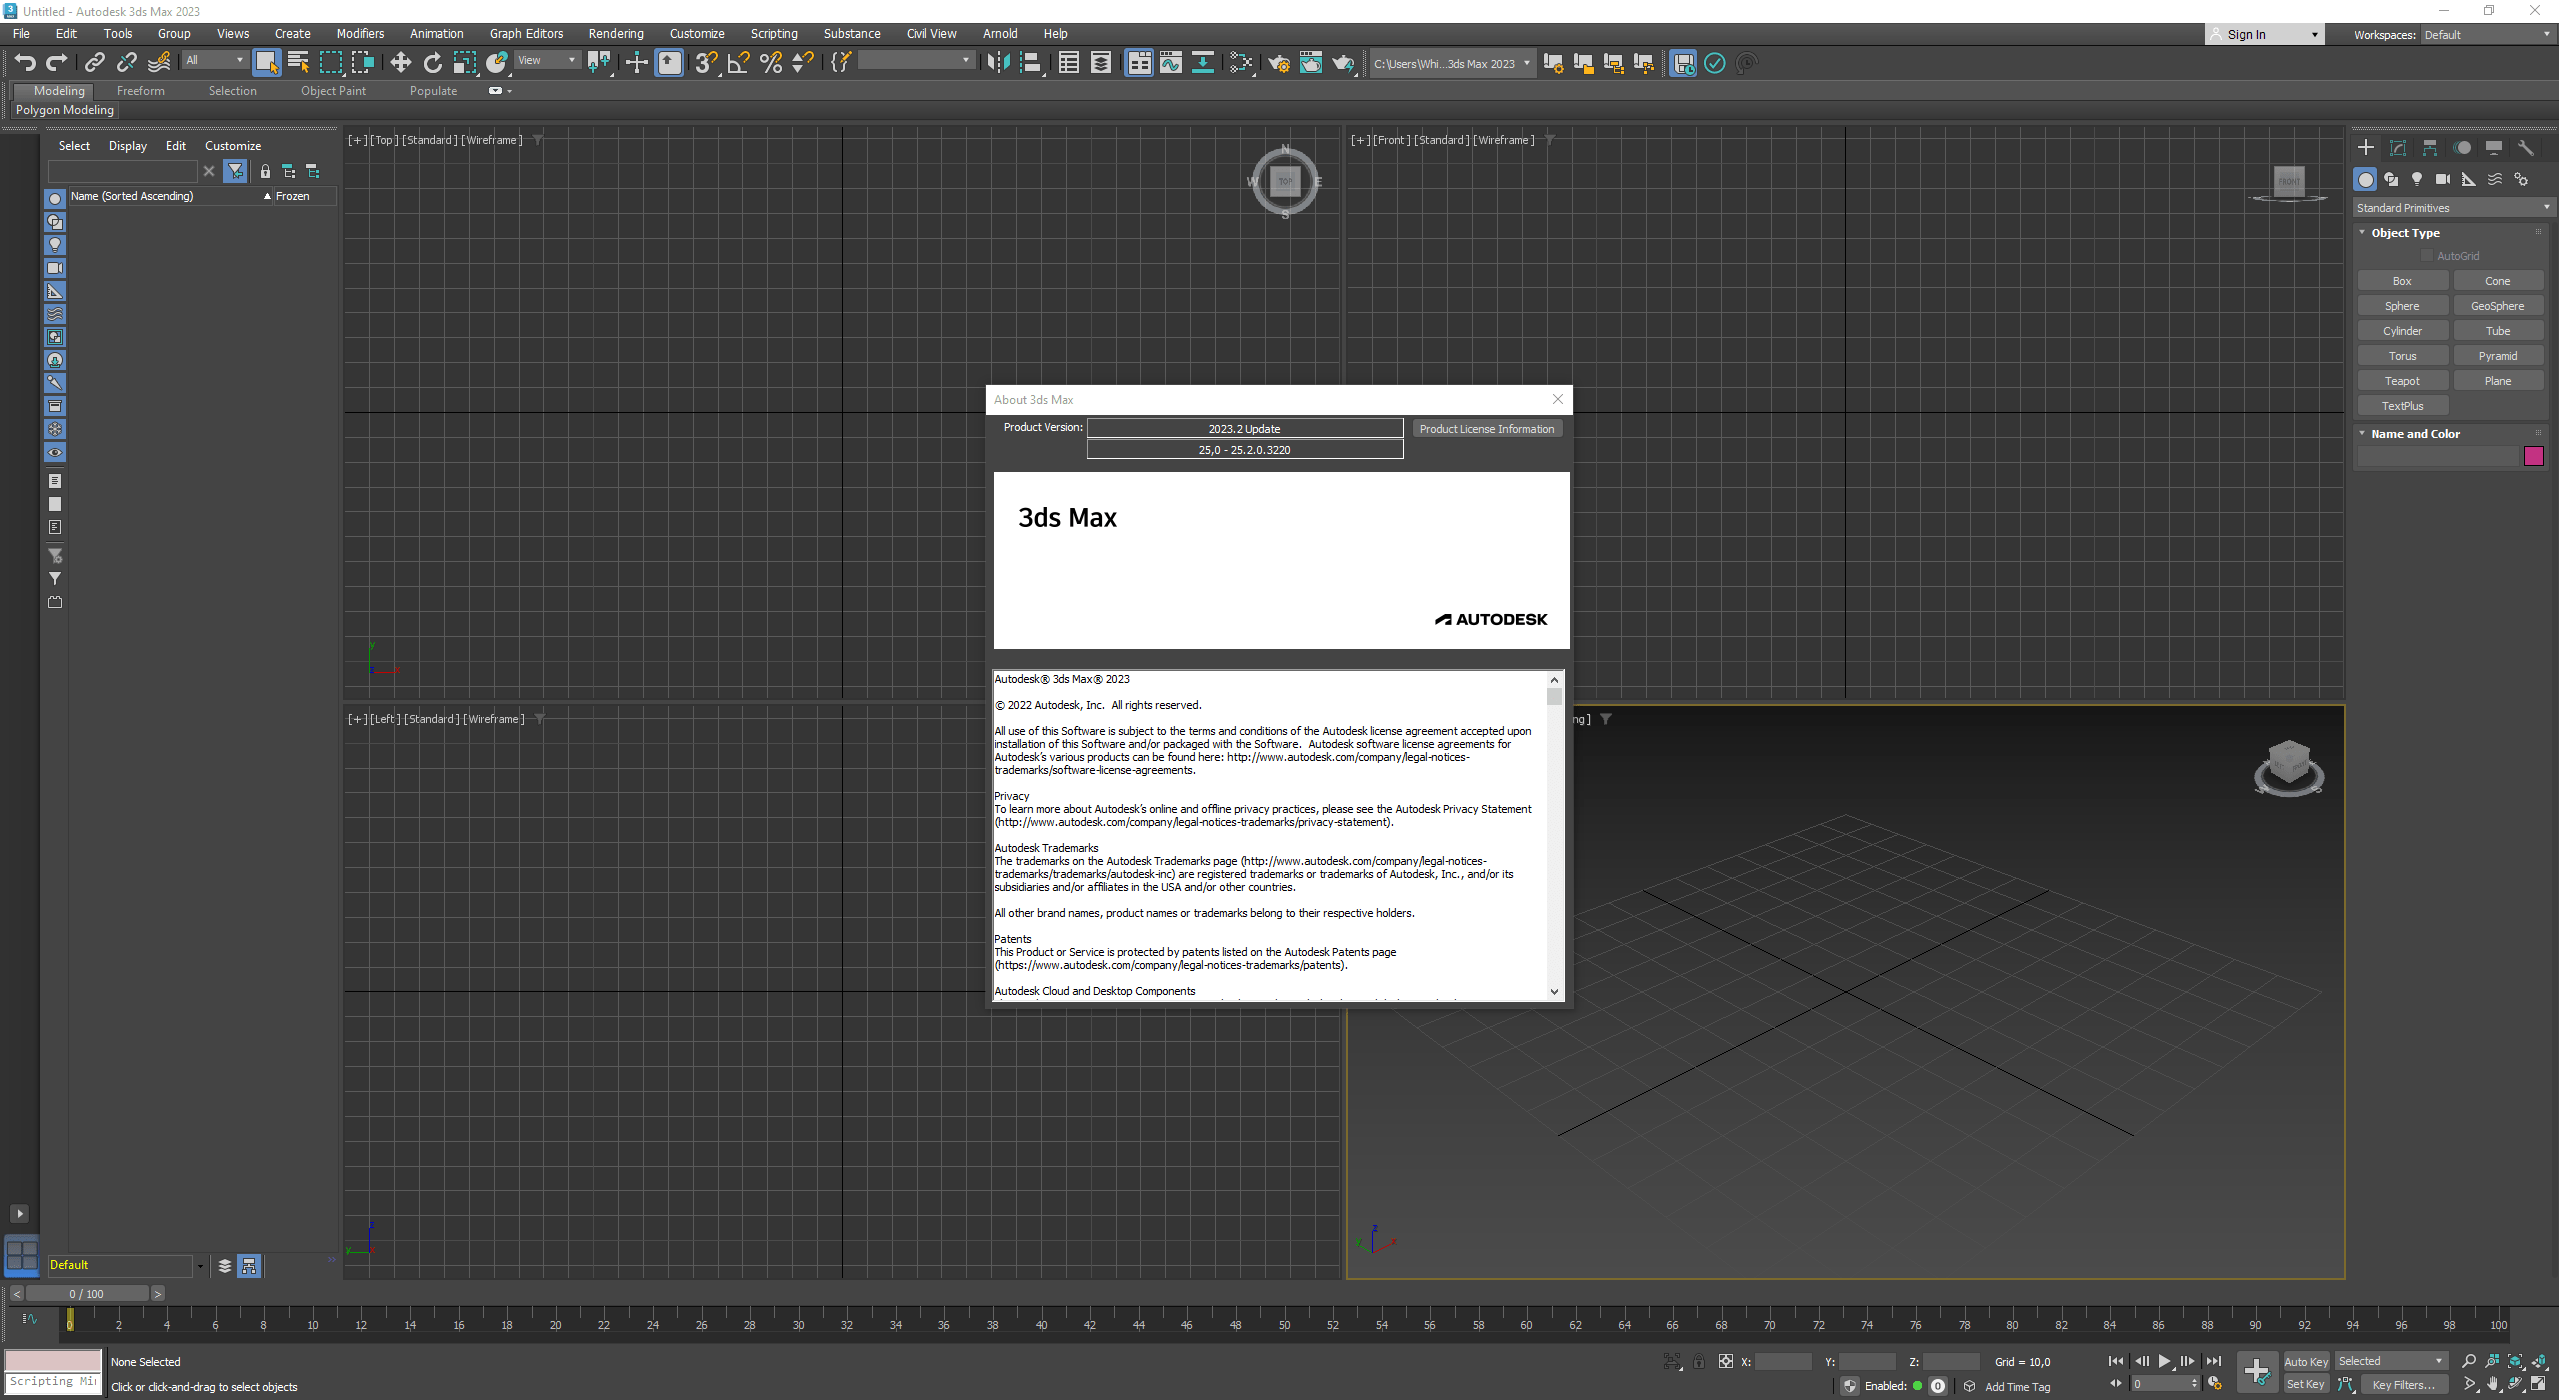Image resolution: width=2559 pixels, height=1400 pixels.
Task: Toggle Auto Key recording mode
Action: point(2304,1362)
